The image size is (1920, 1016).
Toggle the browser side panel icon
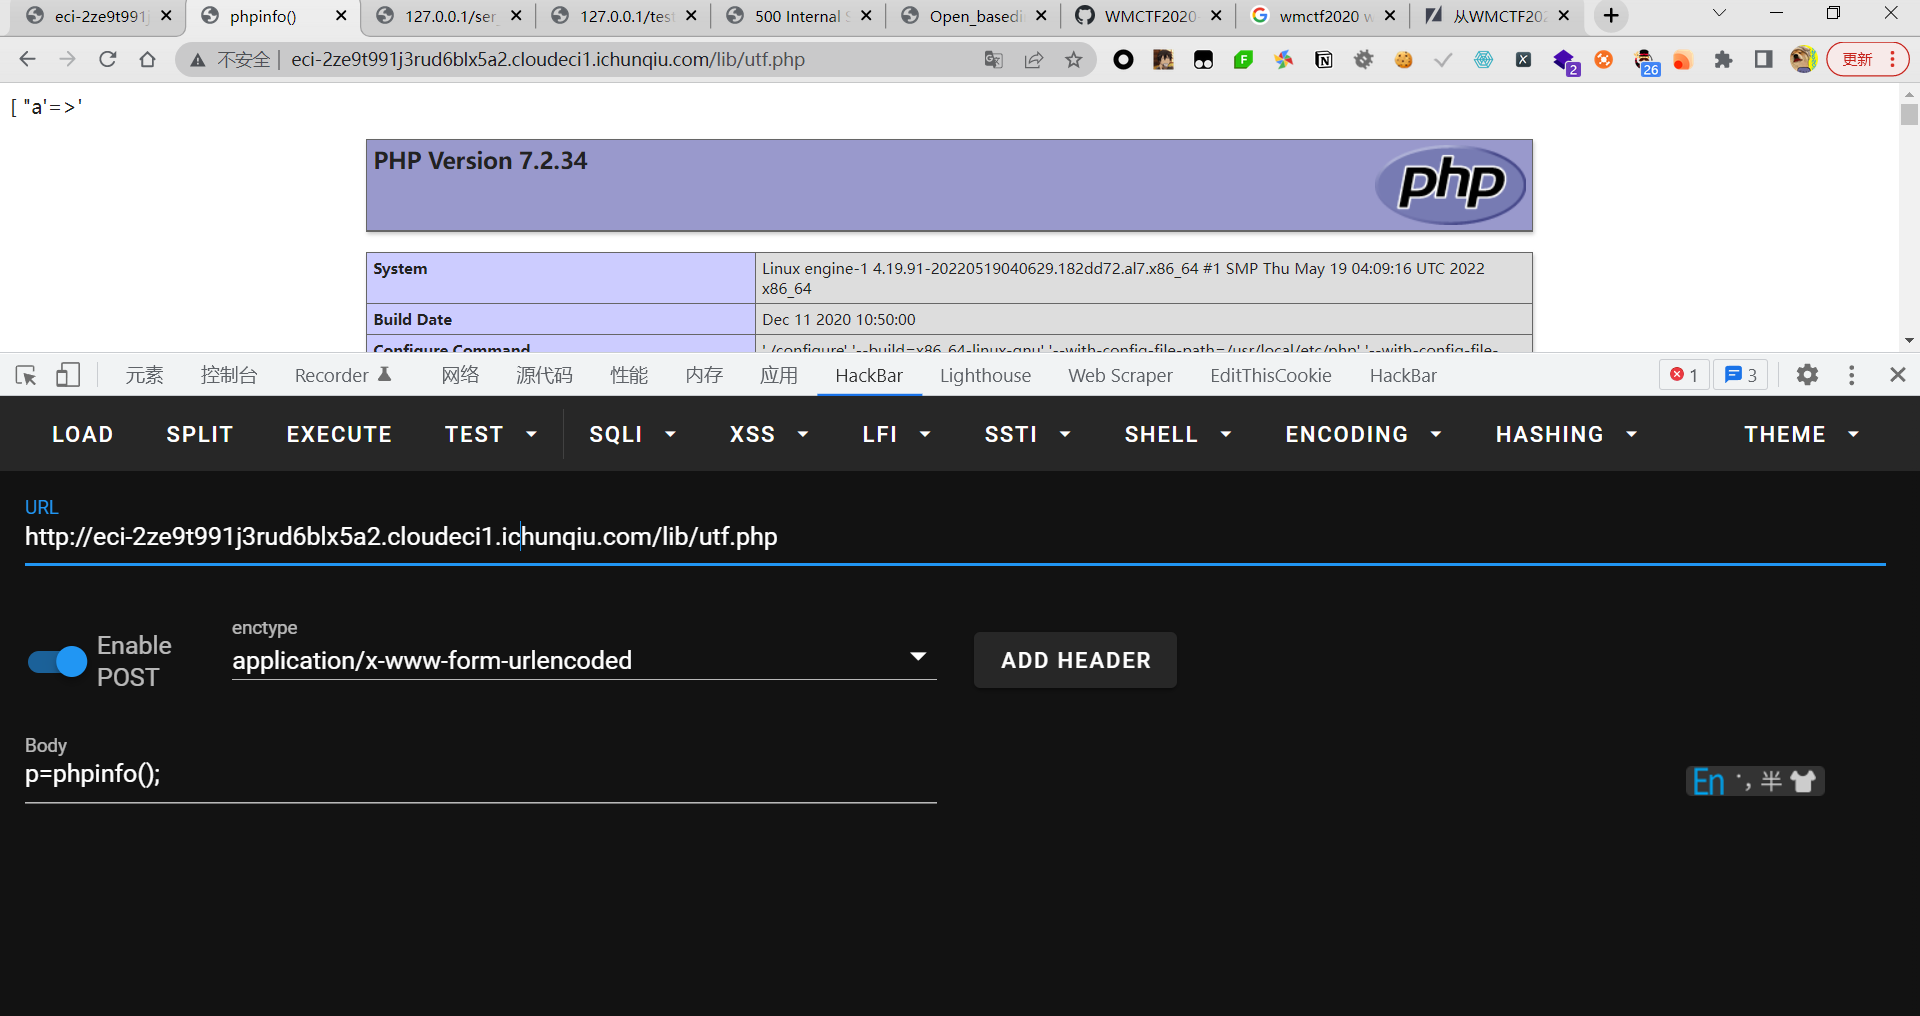point(1763,60)
